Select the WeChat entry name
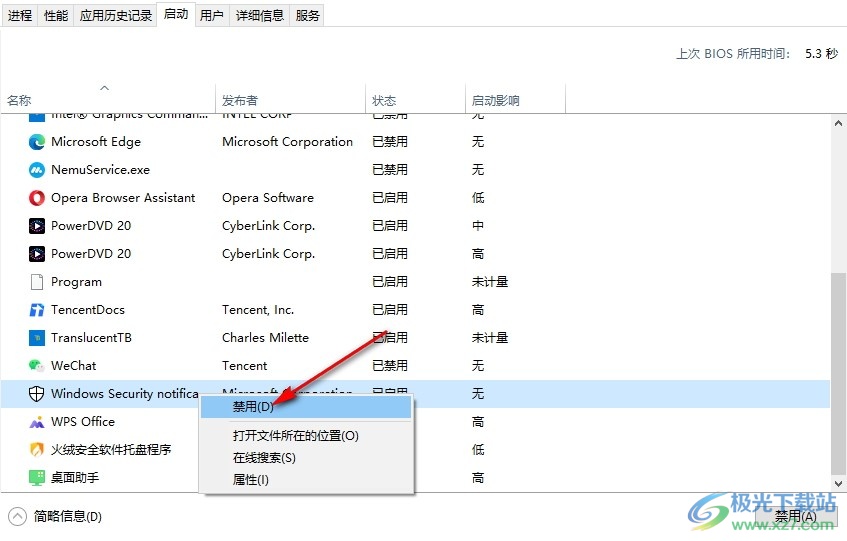The width and height of the screenshot is (847, 541). click(73, 366)
